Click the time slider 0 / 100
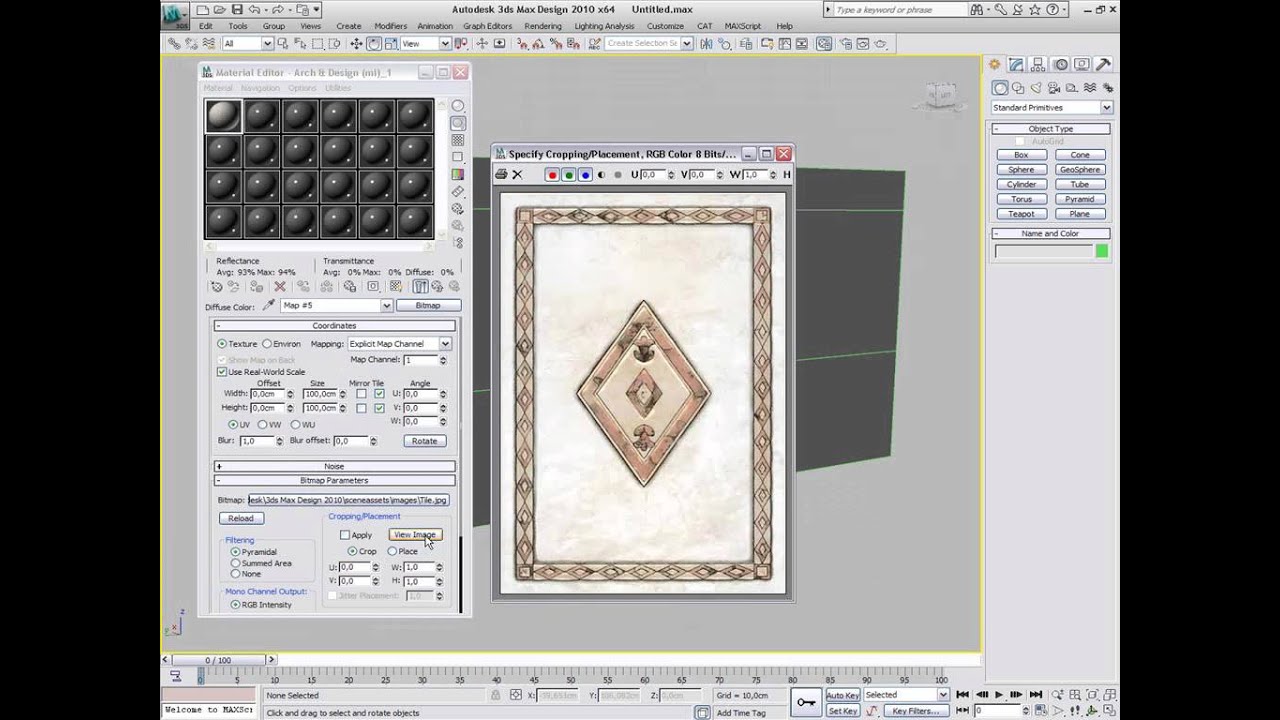 click(217, 660)
